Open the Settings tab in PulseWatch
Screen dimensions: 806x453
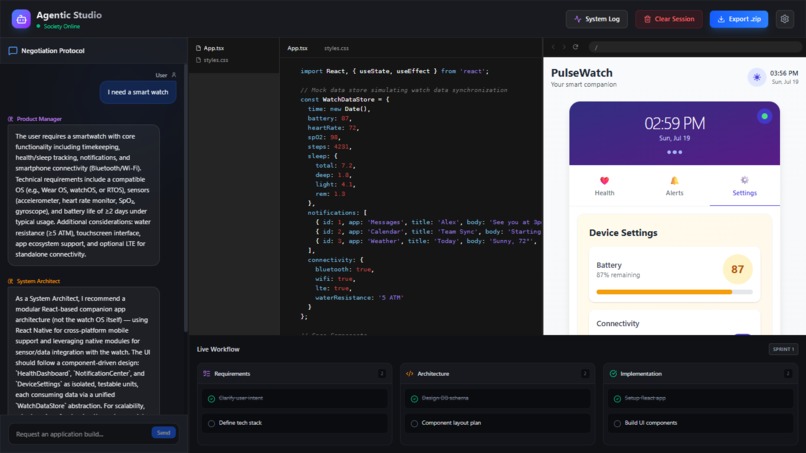click(x=744, y=186)
